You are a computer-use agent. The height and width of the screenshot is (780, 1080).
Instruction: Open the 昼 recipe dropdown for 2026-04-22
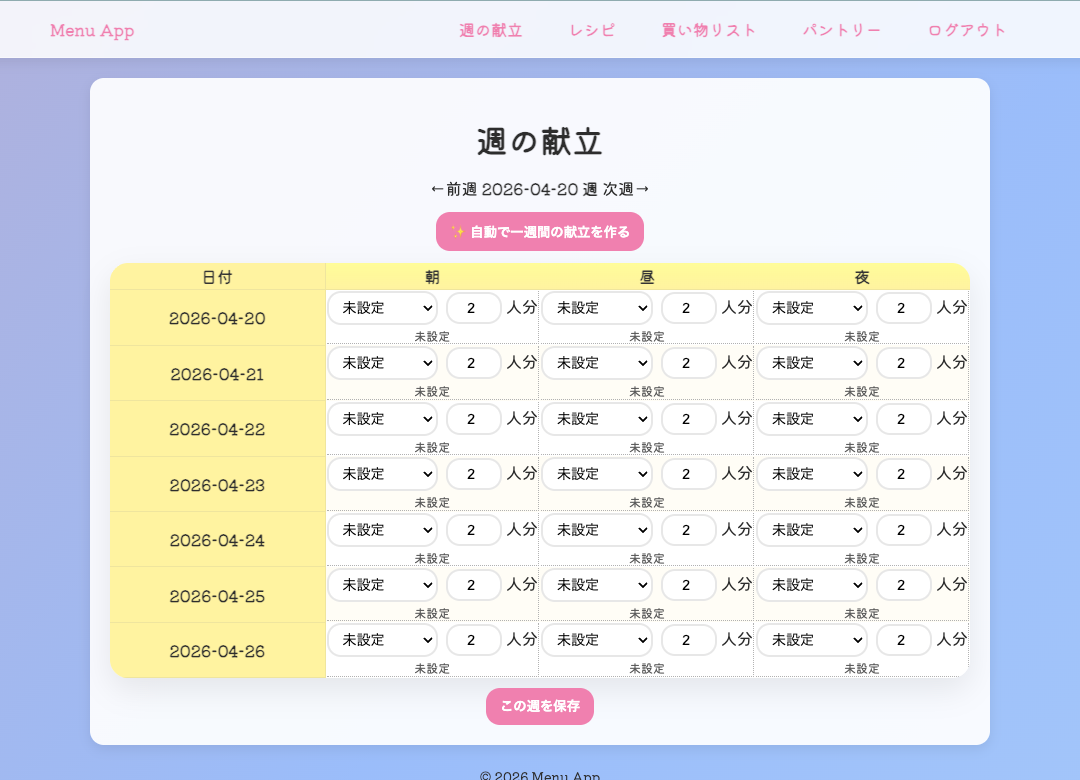pyautogui.click(x=598, y=419)
